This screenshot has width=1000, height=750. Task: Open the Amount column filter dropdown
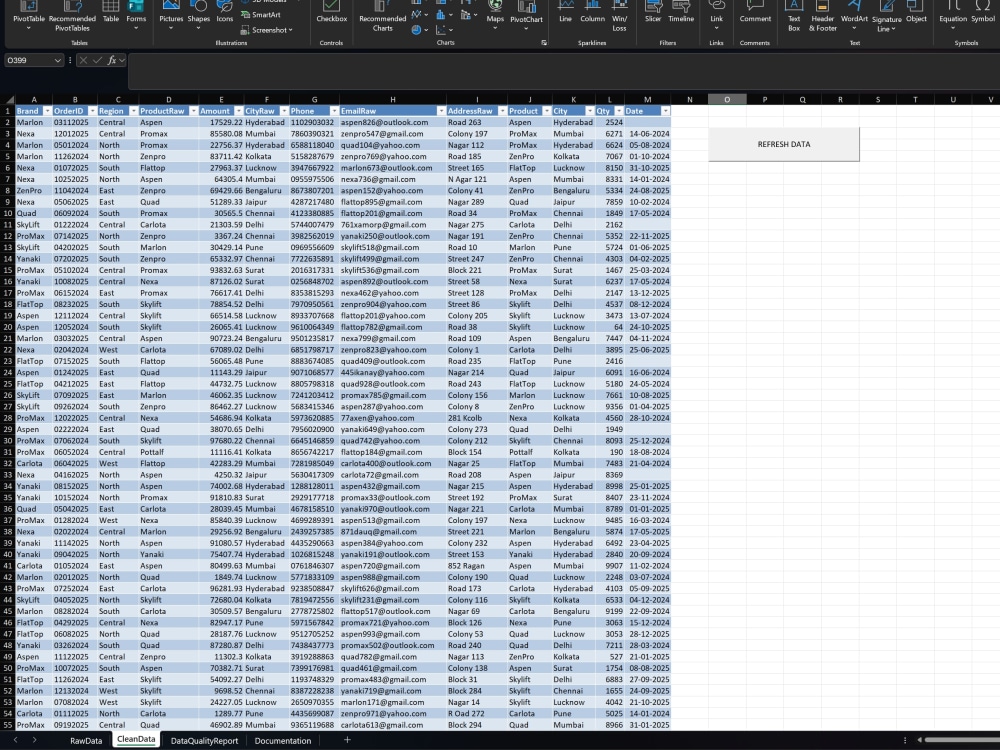[x=239, y=111]
